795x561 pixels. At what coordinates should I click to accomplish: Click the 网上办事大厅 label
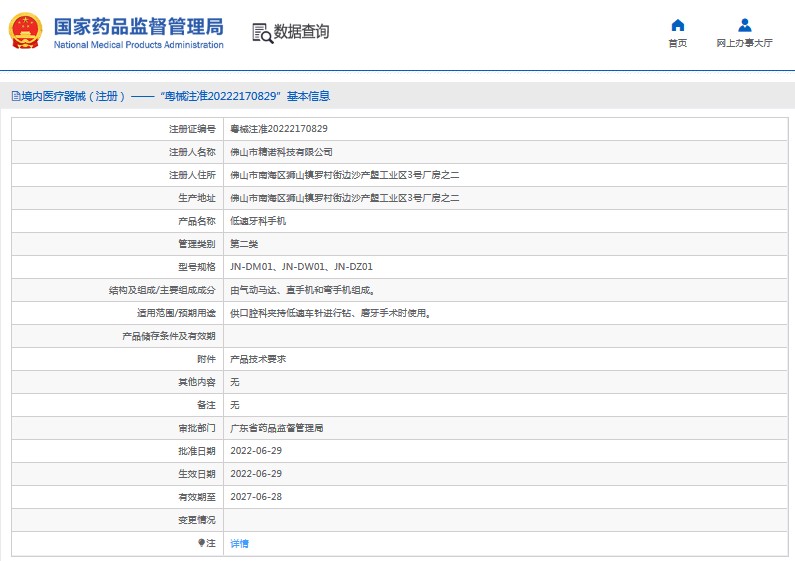(x=744, y=43)
